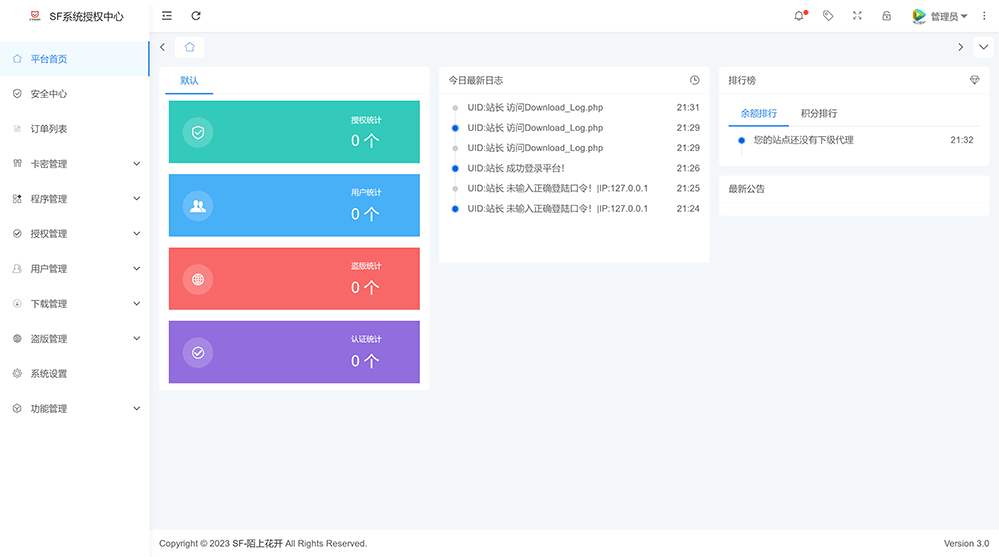Screen dimensions: 999x557
Task: Click the home tab icon
Action: point(190,47)
